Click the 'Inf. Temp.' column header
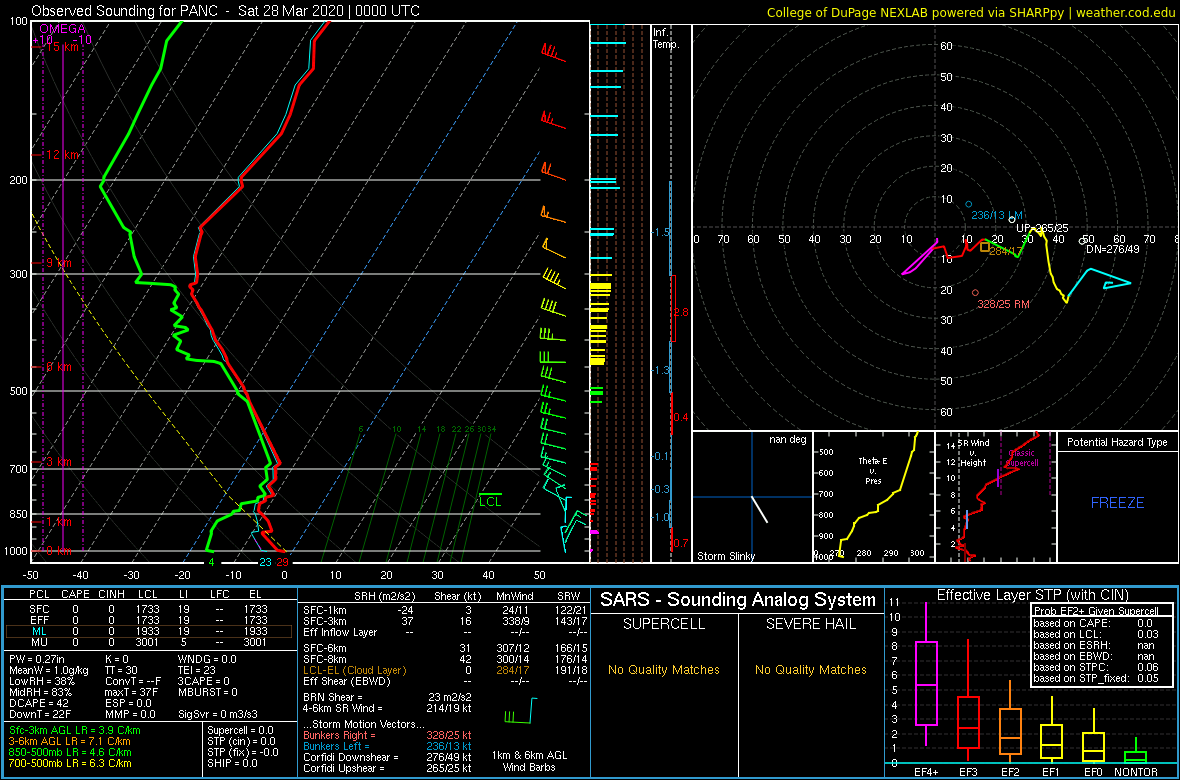 point(667,38)
